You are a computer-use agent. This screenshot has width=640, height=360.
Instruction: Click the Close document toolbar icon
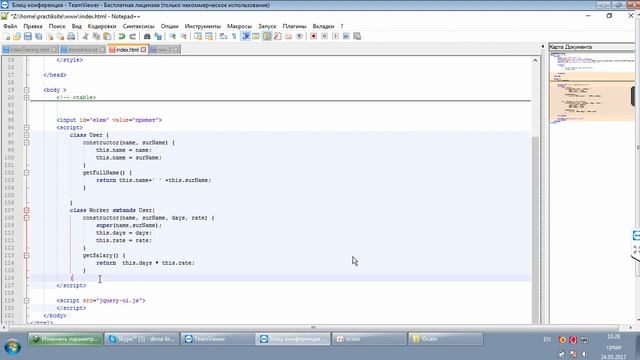click(x=50, y=36)
